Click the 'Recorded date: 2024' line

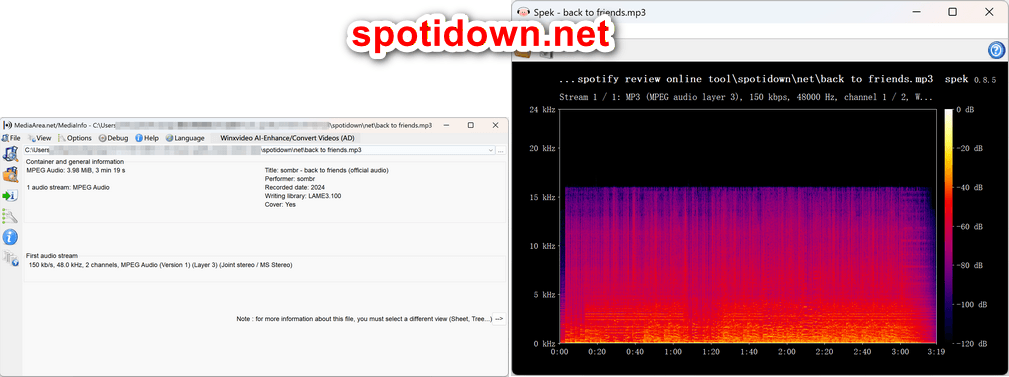pos(294,187)
